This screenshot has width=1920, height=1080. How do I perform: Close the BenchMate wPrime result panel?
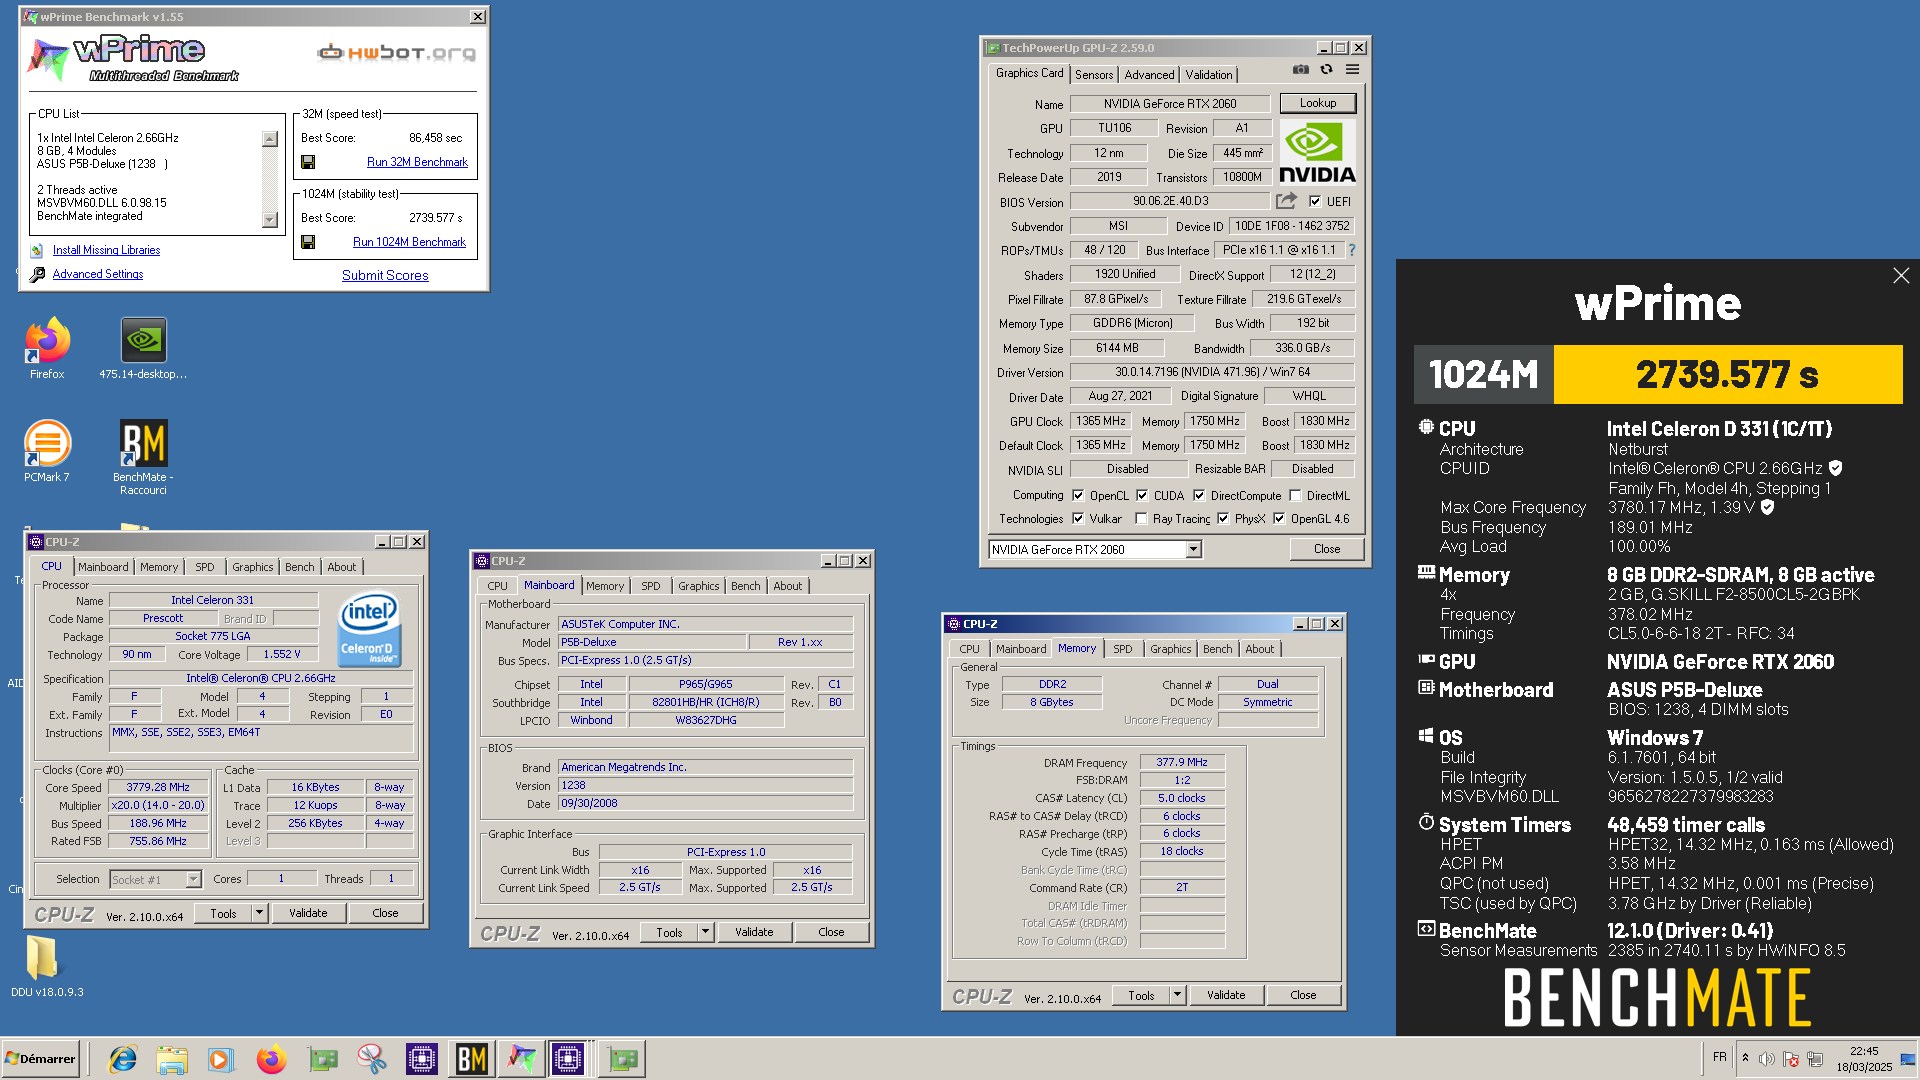1900,276
